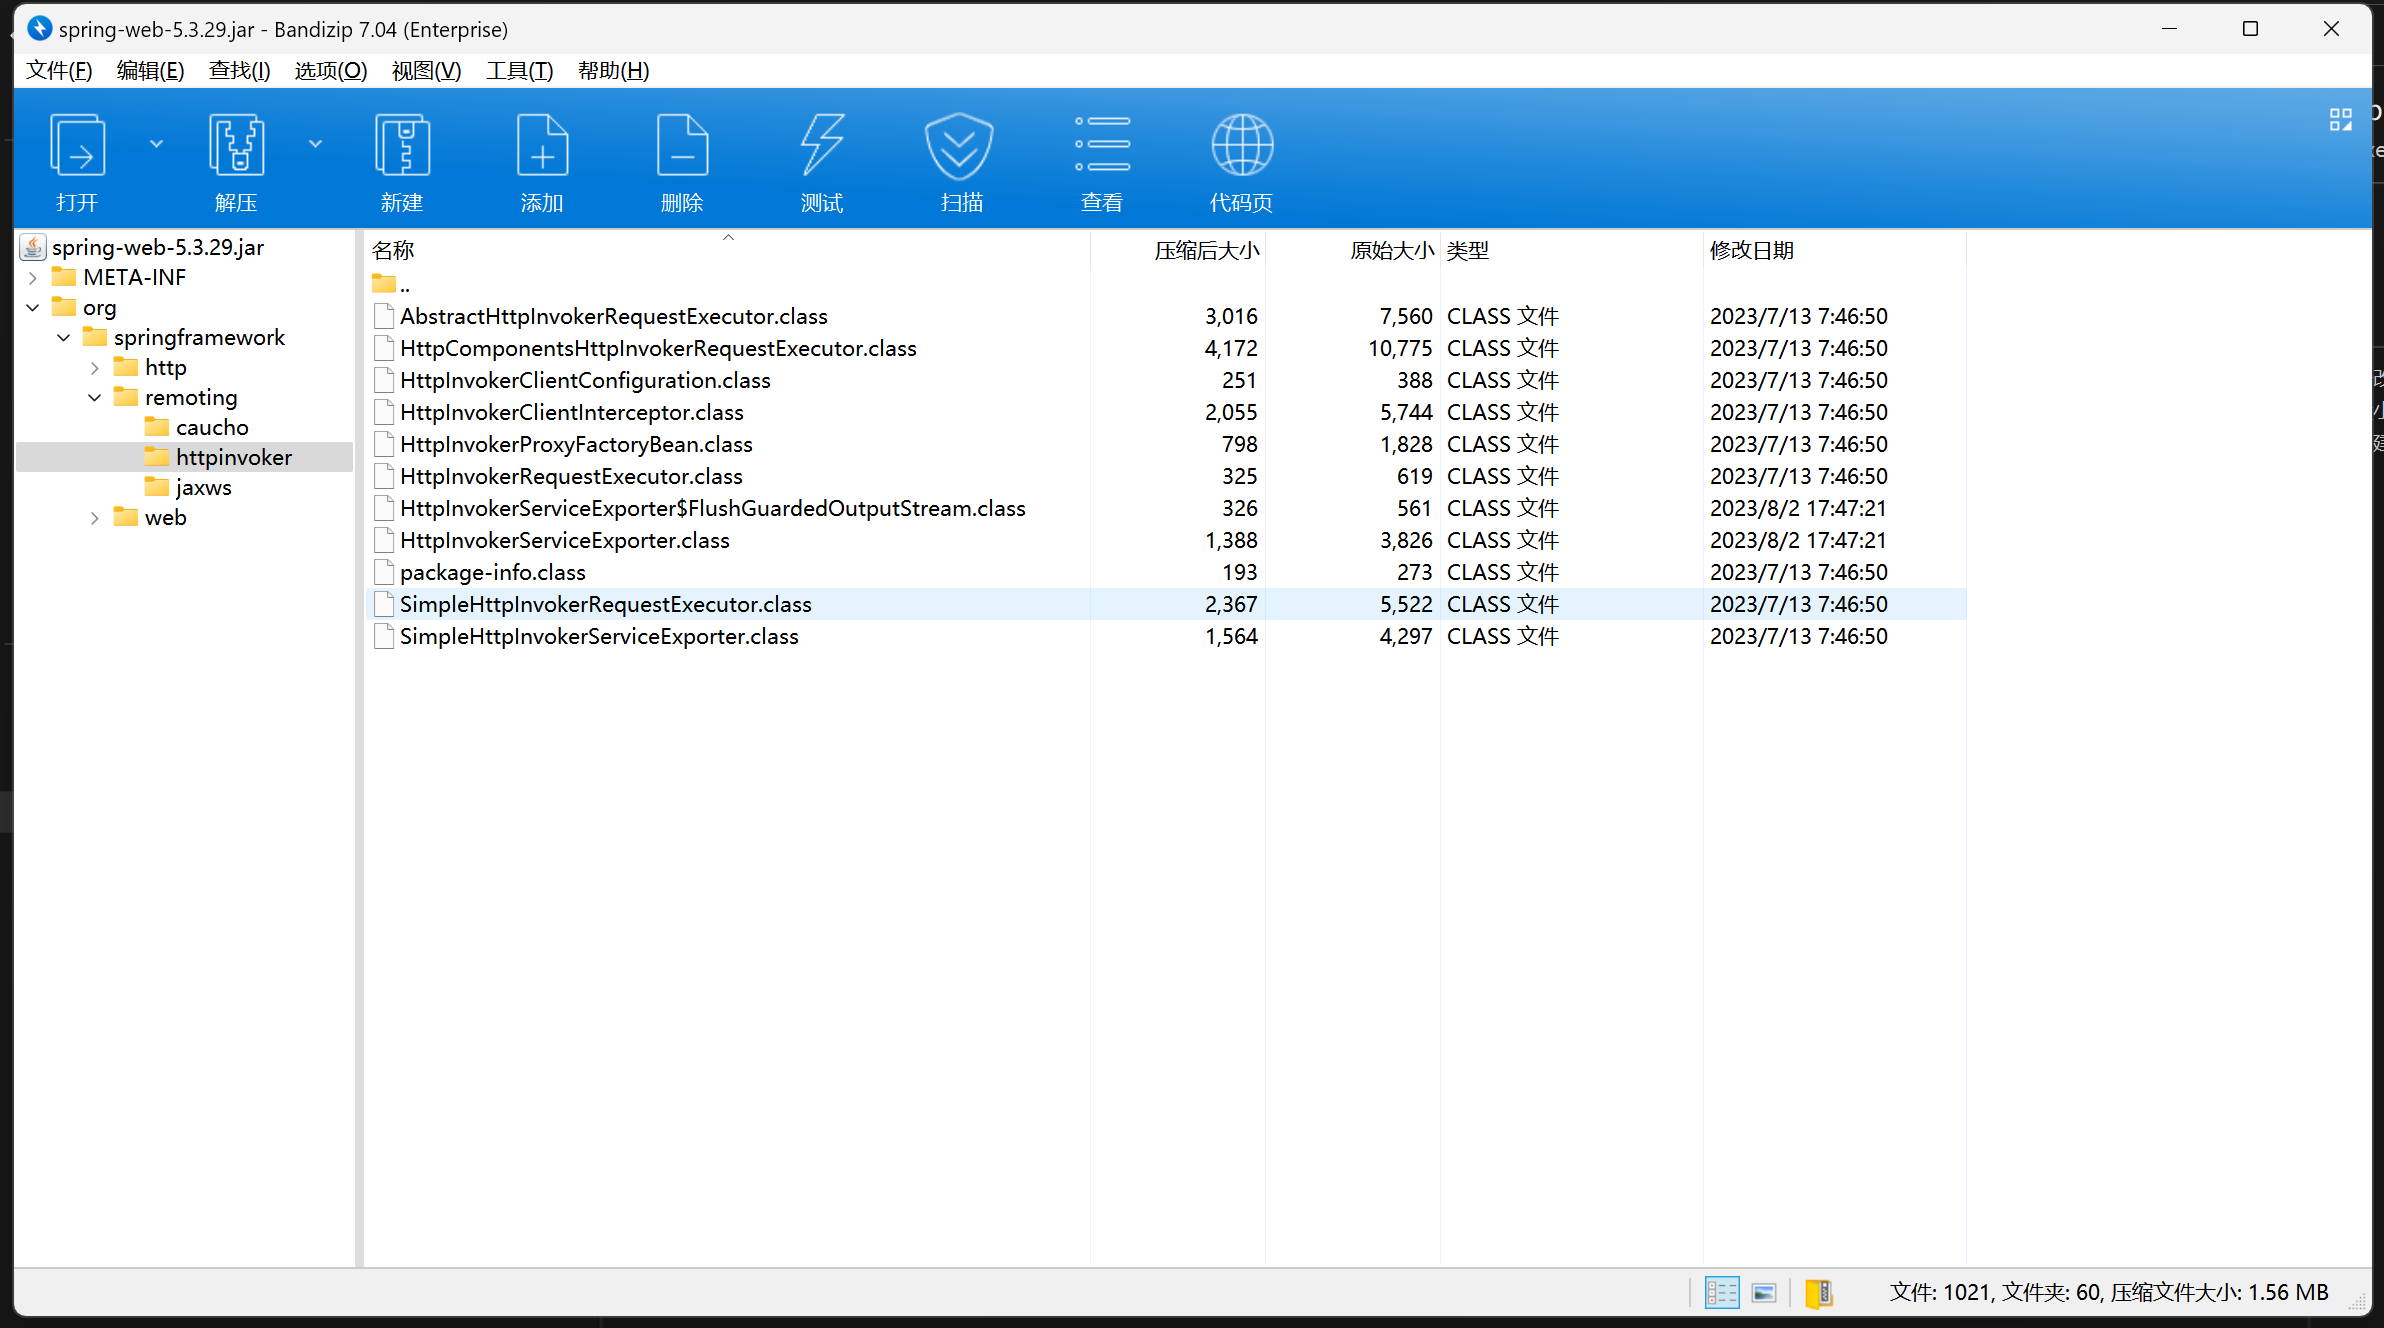
Task: Click the Scan (扫描) shield icon
Action: click(x=960, y=147)
